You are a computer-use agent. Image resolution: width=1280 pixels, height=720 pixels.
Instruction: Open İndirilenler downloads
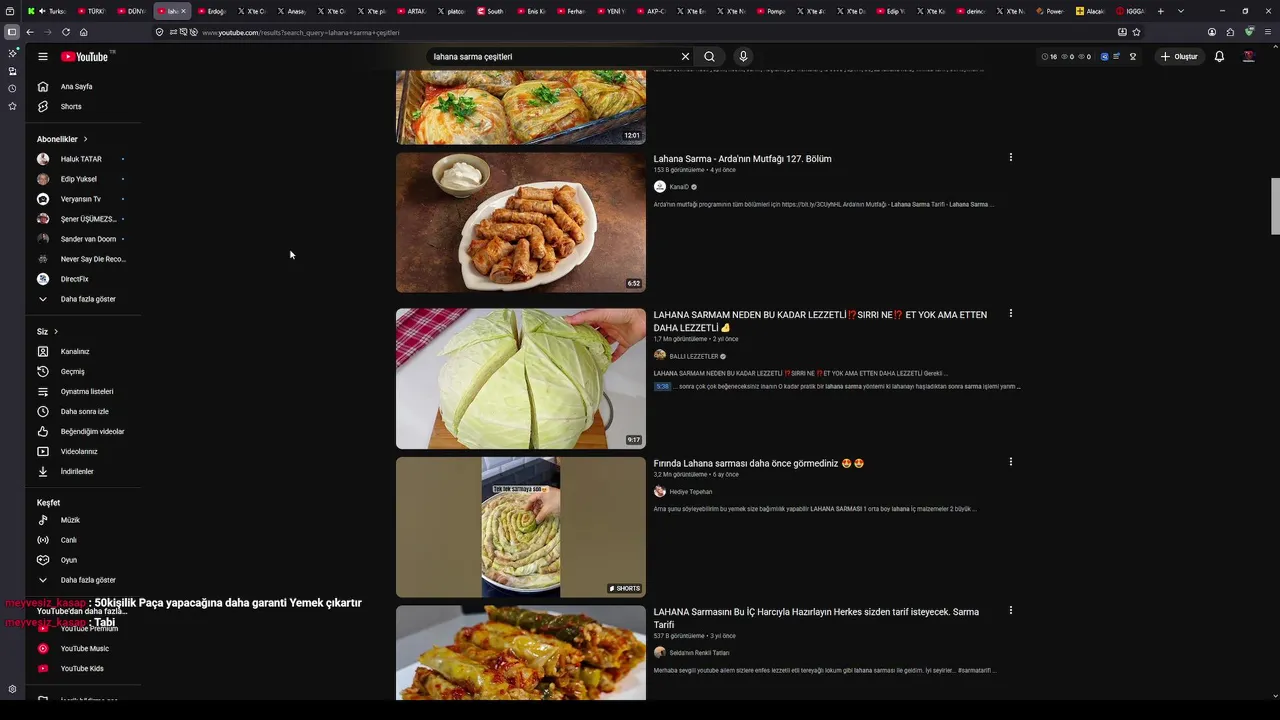83,472
